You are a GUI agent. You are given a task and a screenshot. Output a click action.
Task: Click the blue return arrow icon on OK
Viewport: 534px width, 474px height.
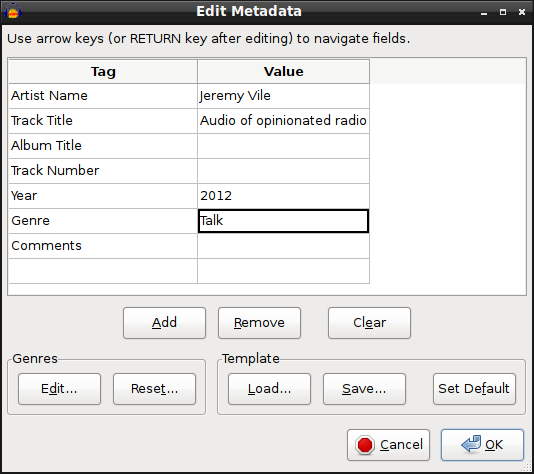(471, 444)
